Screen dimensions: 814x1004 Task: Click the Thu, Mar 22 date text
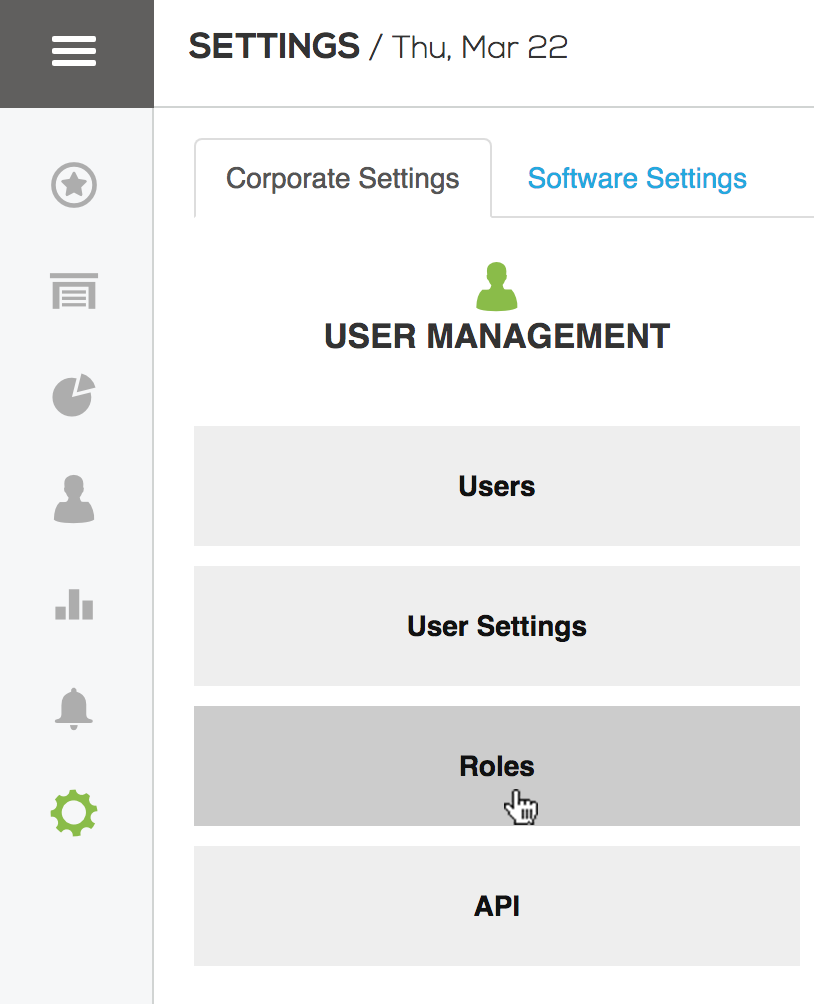coord(480,47)
